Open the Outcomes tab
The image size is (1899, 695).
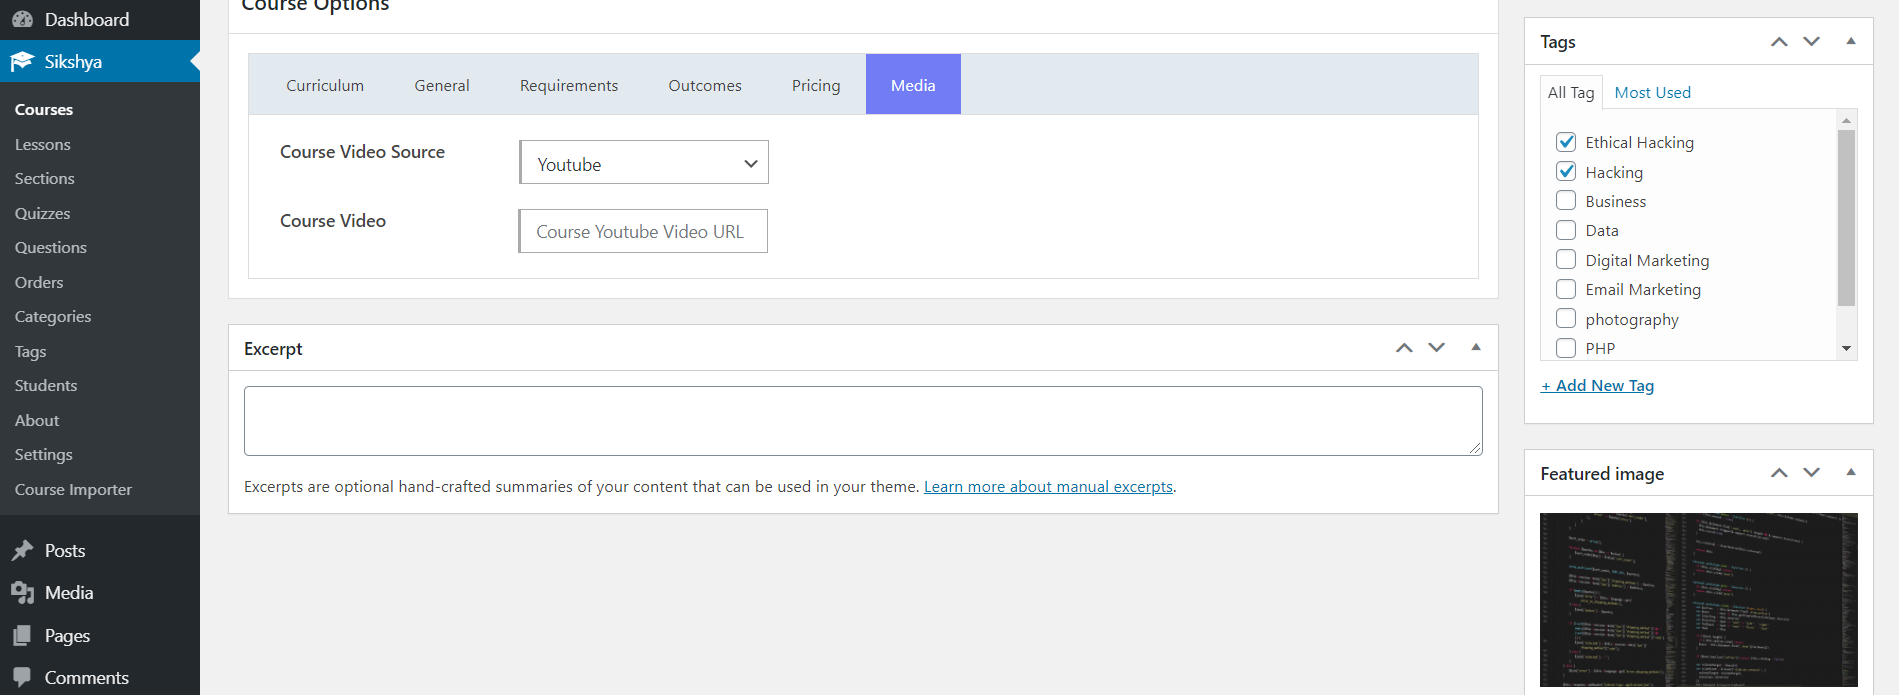[x=705, y=85]
